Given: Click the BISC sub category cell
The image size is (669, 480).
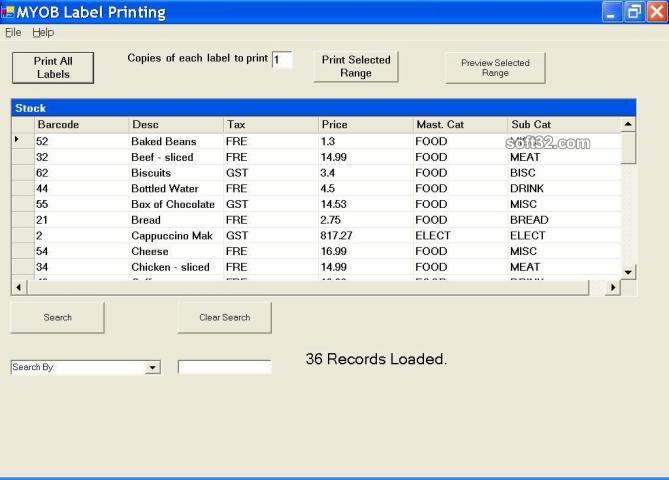Looking at the screenshot, I should pyautogui.click(x=564, y=173).
